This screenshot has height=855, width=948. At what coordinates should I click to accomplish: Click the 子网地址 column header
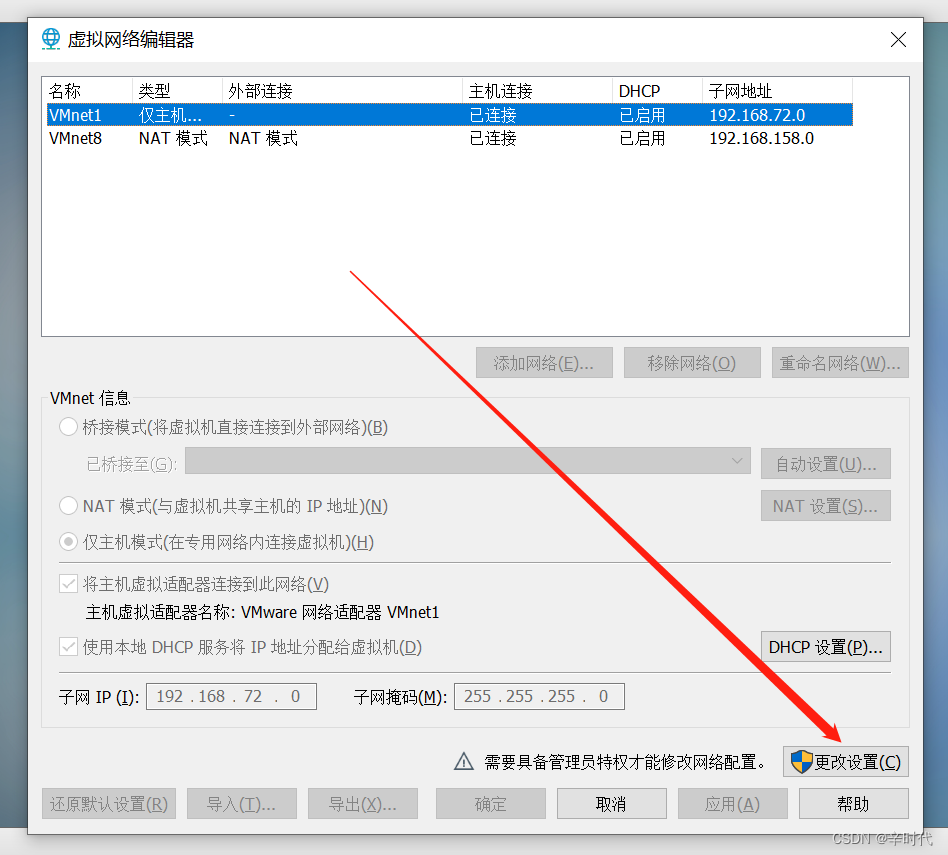coord(778,91)
